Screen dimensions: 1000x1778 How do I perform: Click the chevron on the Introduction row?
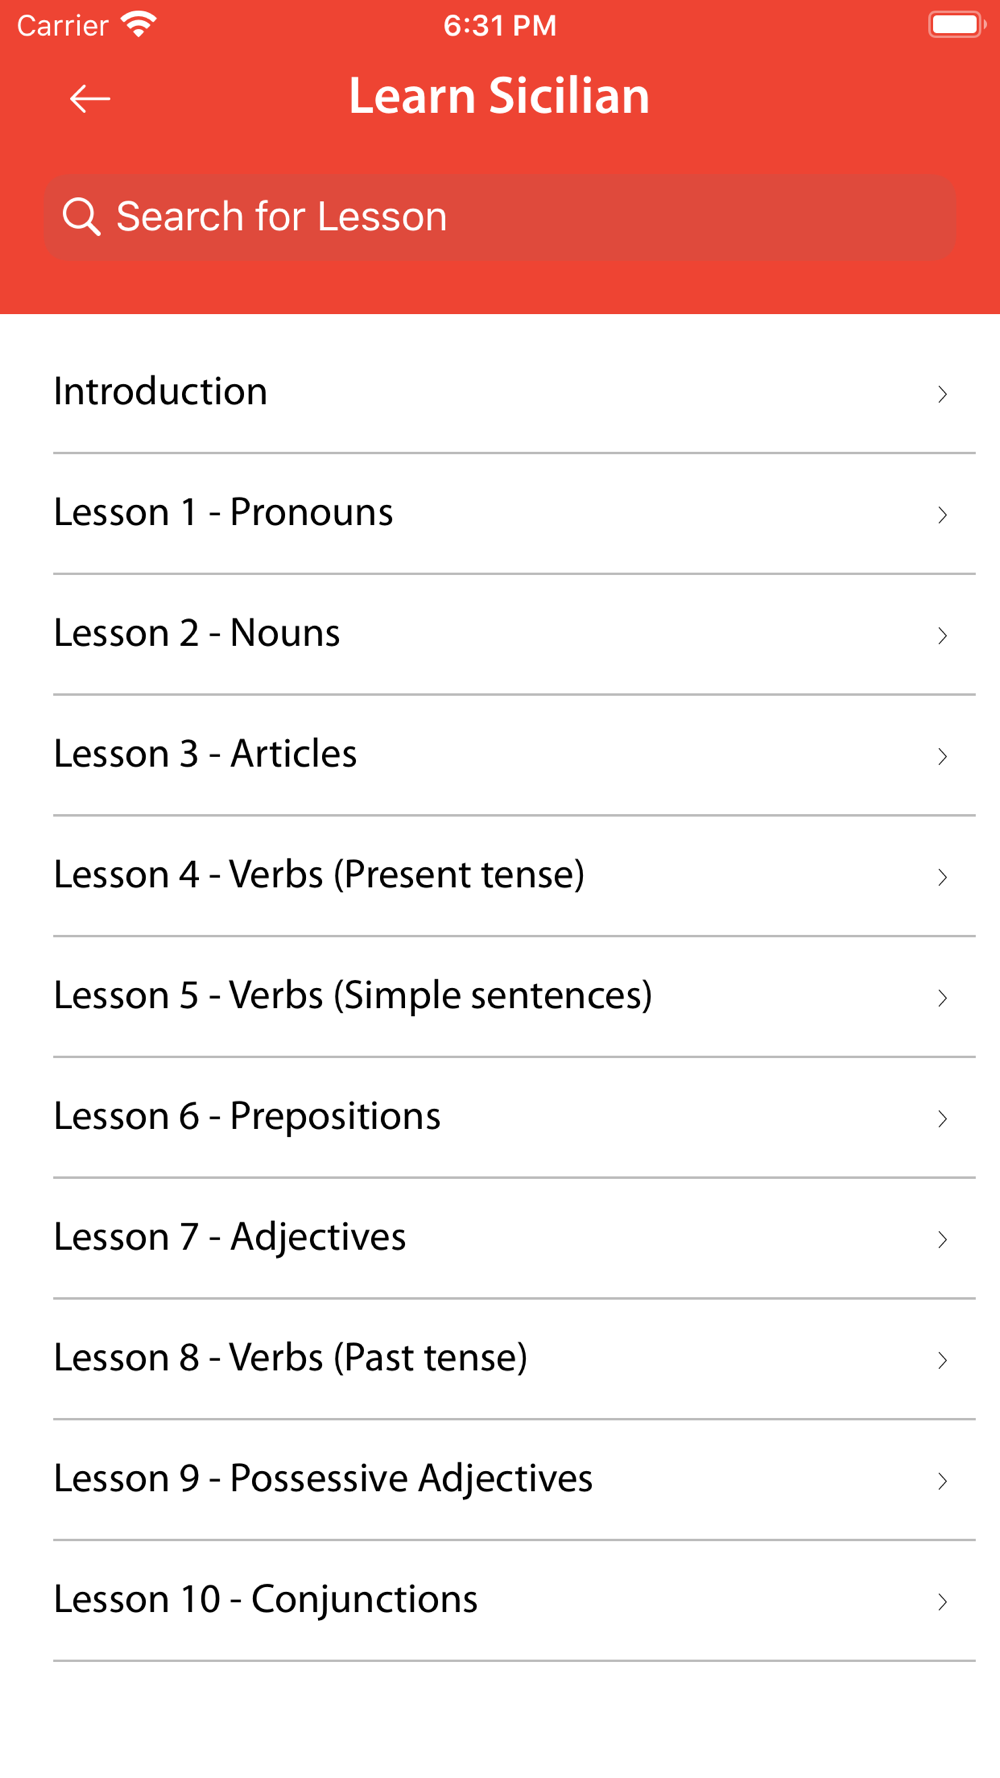[x=942, y=394]
